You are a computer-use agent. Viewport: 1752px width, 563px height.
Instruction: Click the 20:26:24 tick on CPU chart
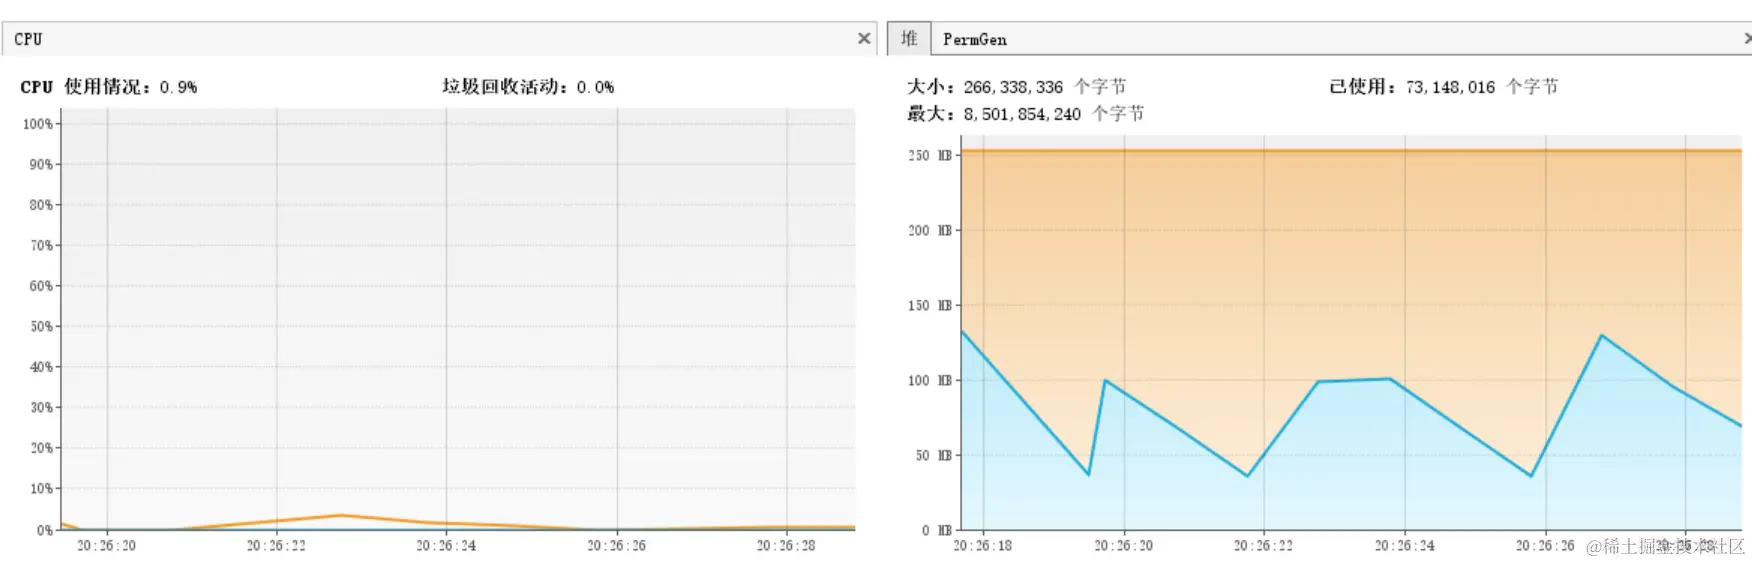[x=446, y=546]
